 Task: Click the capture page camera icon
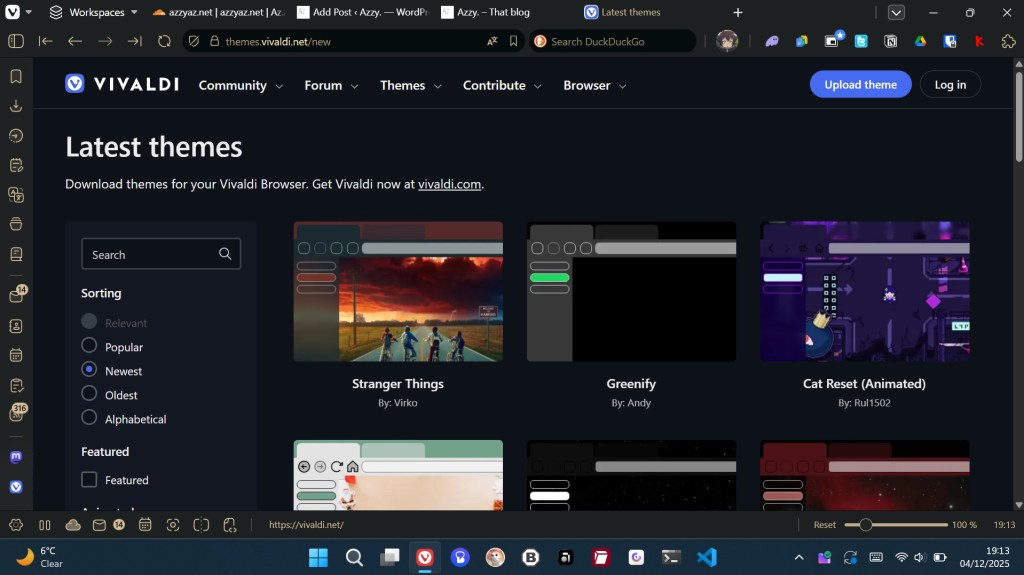pos(173,525)
